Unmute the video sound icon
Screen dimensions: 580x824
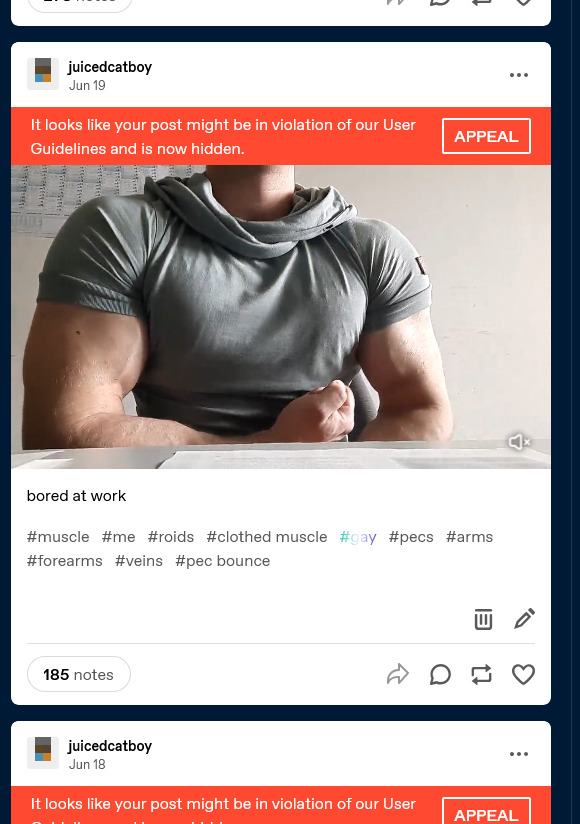pyautogui.click(x=519, y=442)
